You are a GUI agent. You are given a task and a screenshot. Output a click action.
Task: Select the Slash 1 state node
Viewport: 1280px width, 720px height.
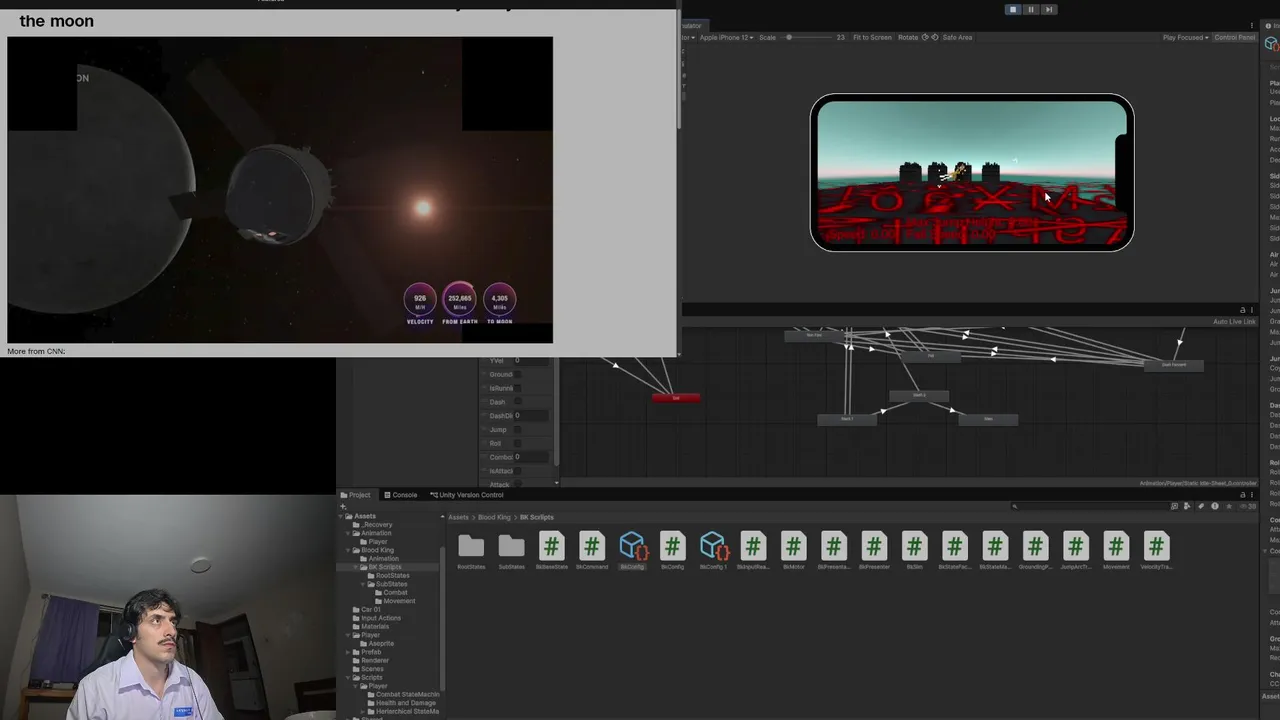click(847, 419)
